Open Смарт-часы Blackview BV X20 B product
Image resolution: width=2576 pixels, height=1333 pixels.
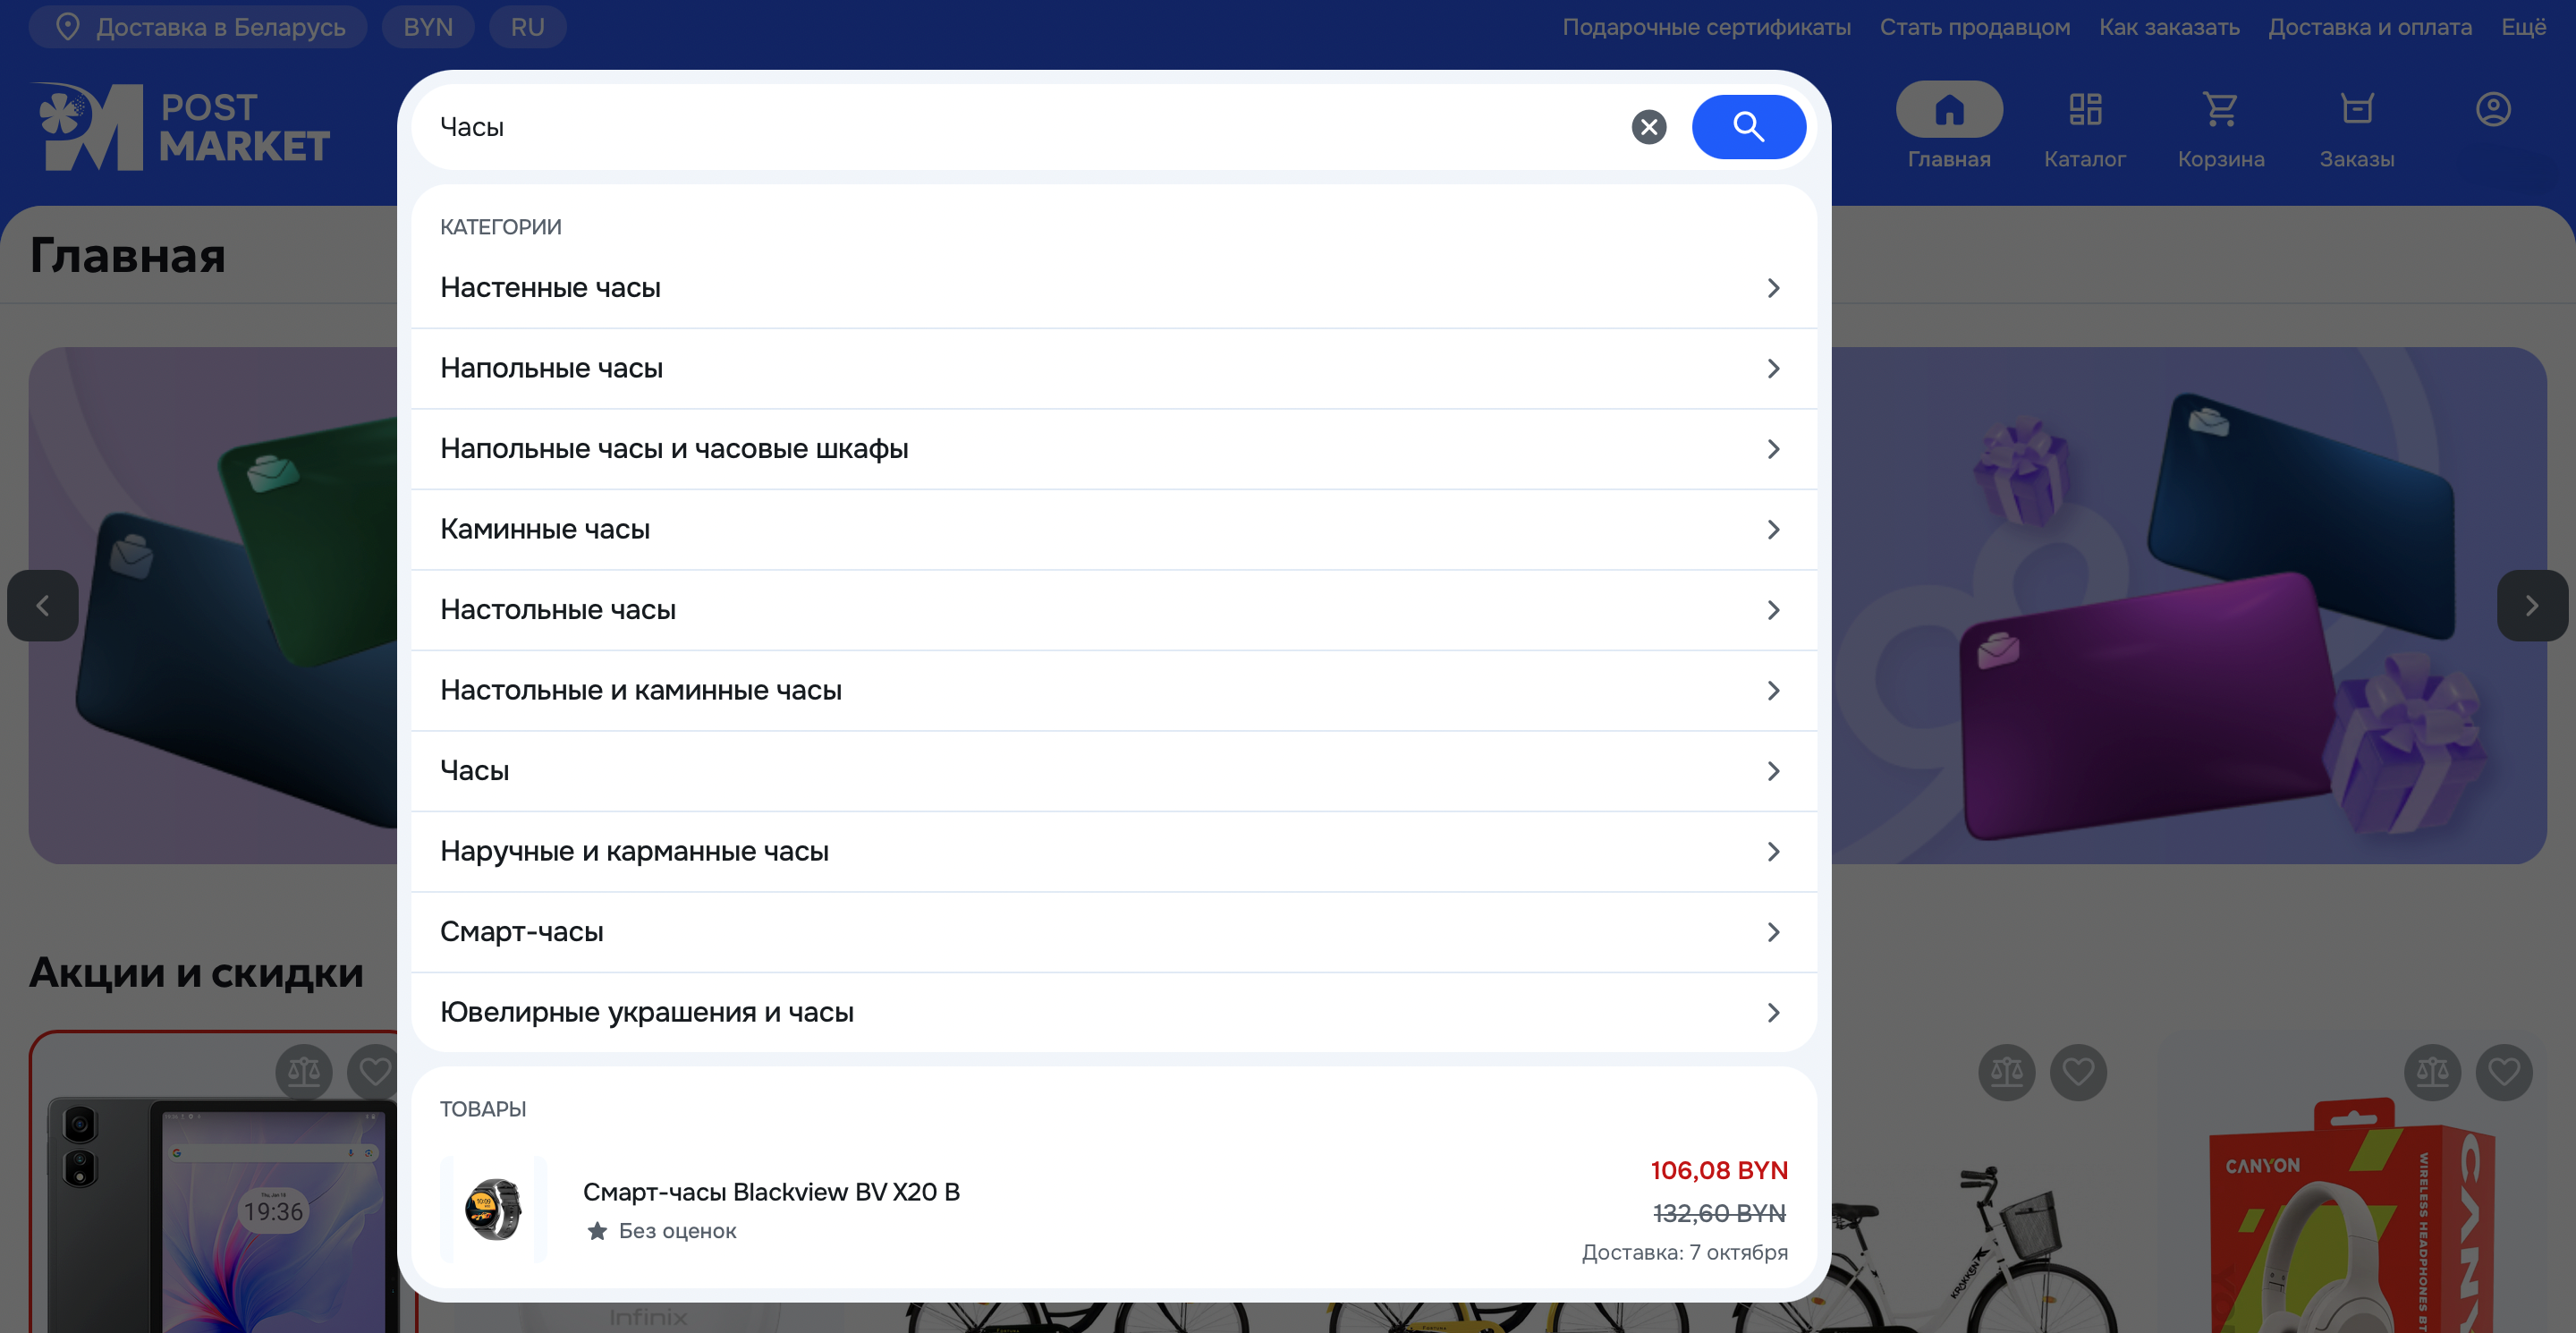click(770, 1192)
